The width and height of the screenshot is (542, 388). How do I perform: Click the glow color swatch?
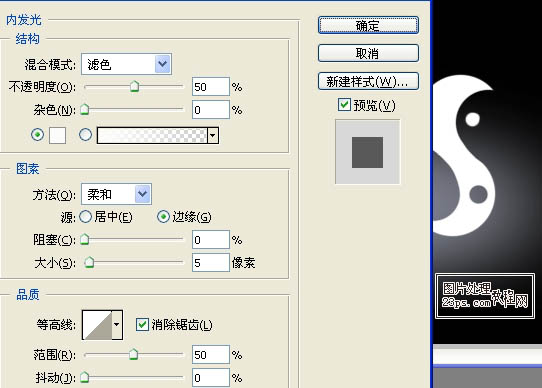pos(57,135)
